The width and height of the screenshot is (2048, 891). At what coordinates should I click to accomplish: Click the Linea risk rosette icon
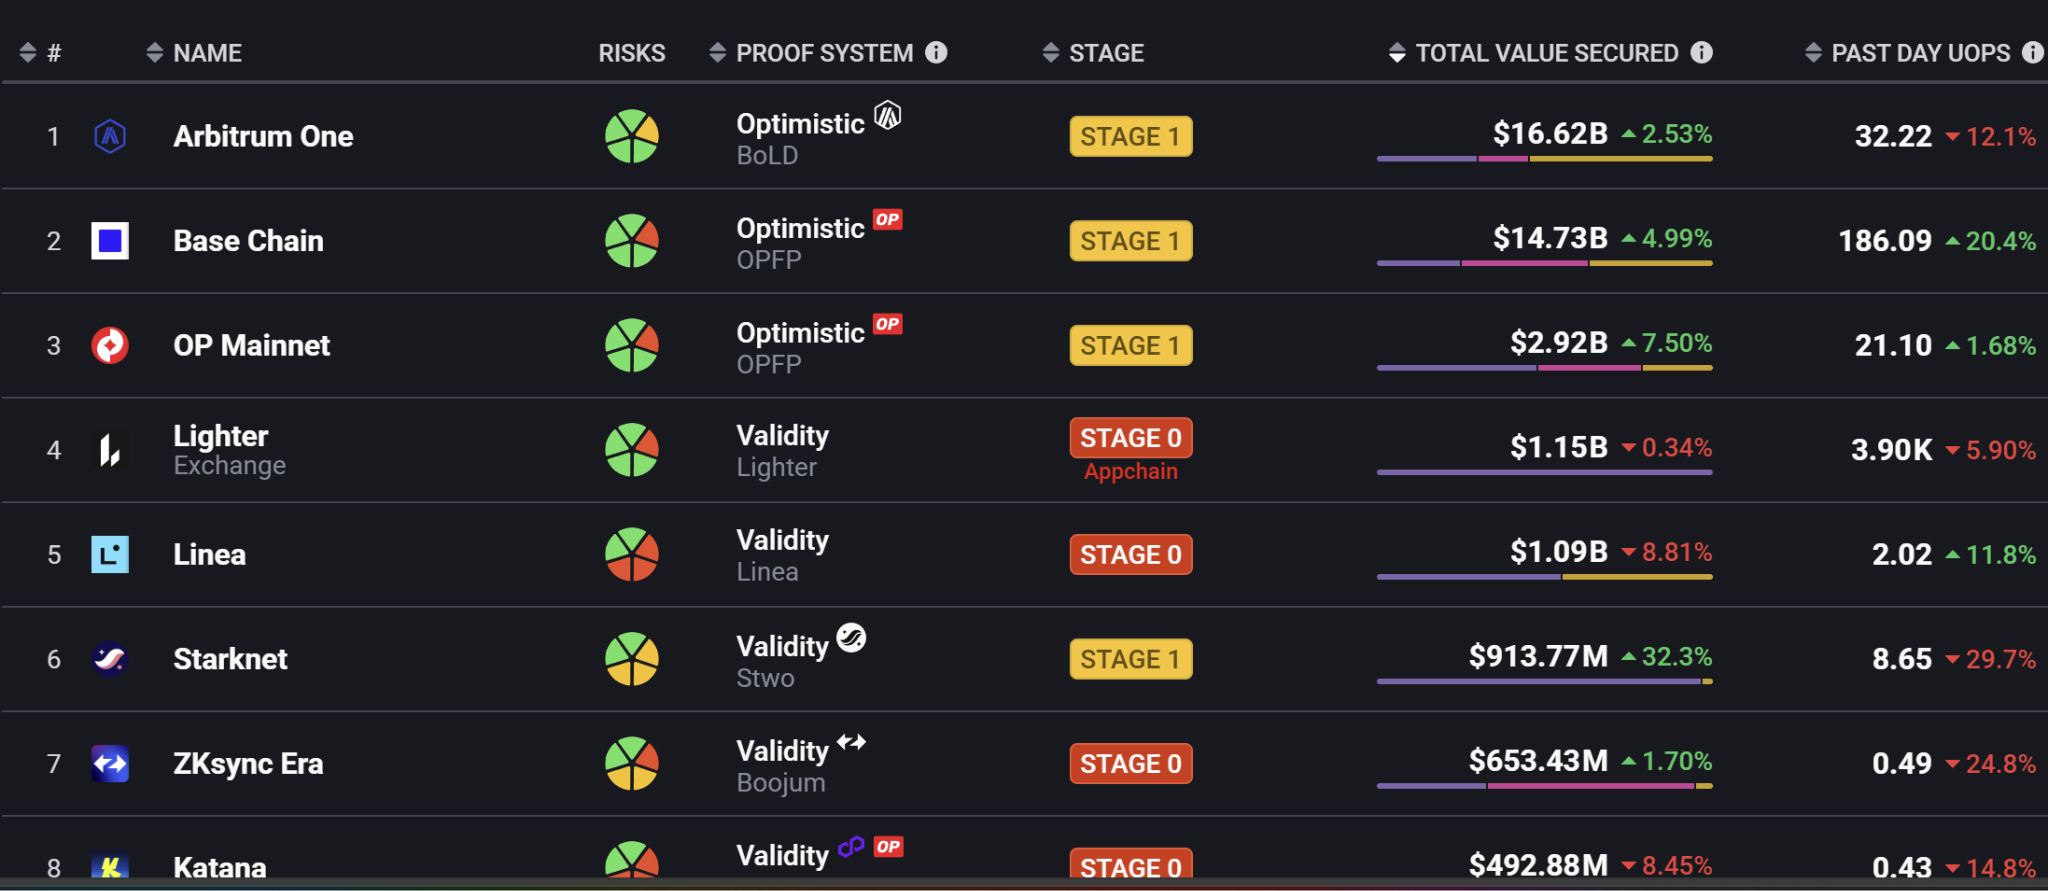pyautogui.click(x=632, y=554)
